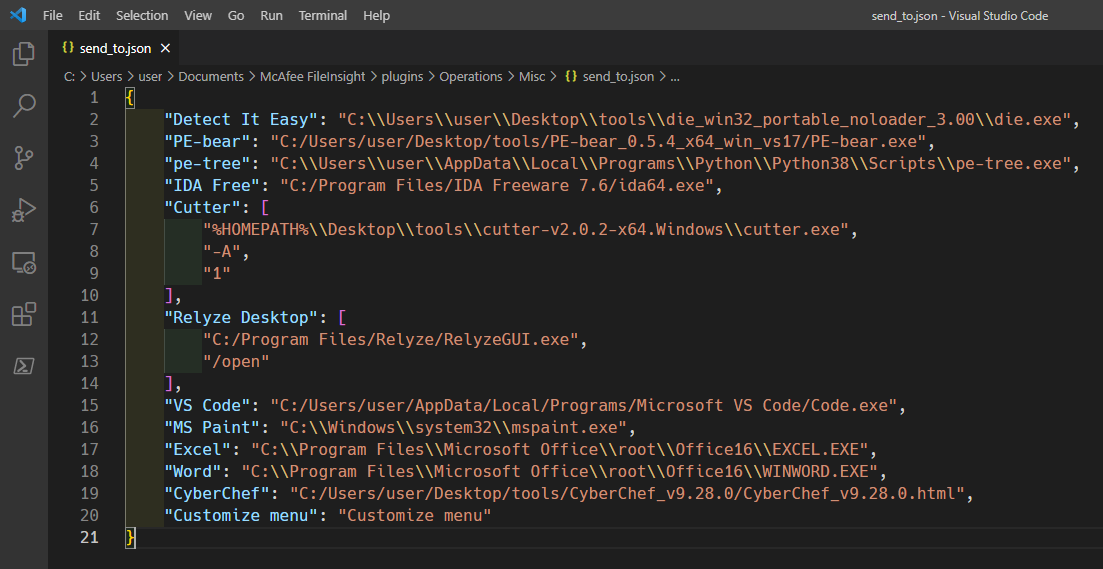Click the opening curly brace on line 1
Viewport: 1103px width, 569px height.
pyautogui.click(x=129, y=97)
